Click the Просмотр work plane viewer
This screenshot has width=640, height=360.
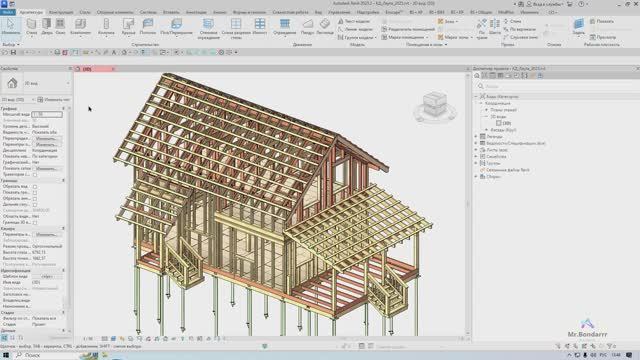click(x=603, y=37)
